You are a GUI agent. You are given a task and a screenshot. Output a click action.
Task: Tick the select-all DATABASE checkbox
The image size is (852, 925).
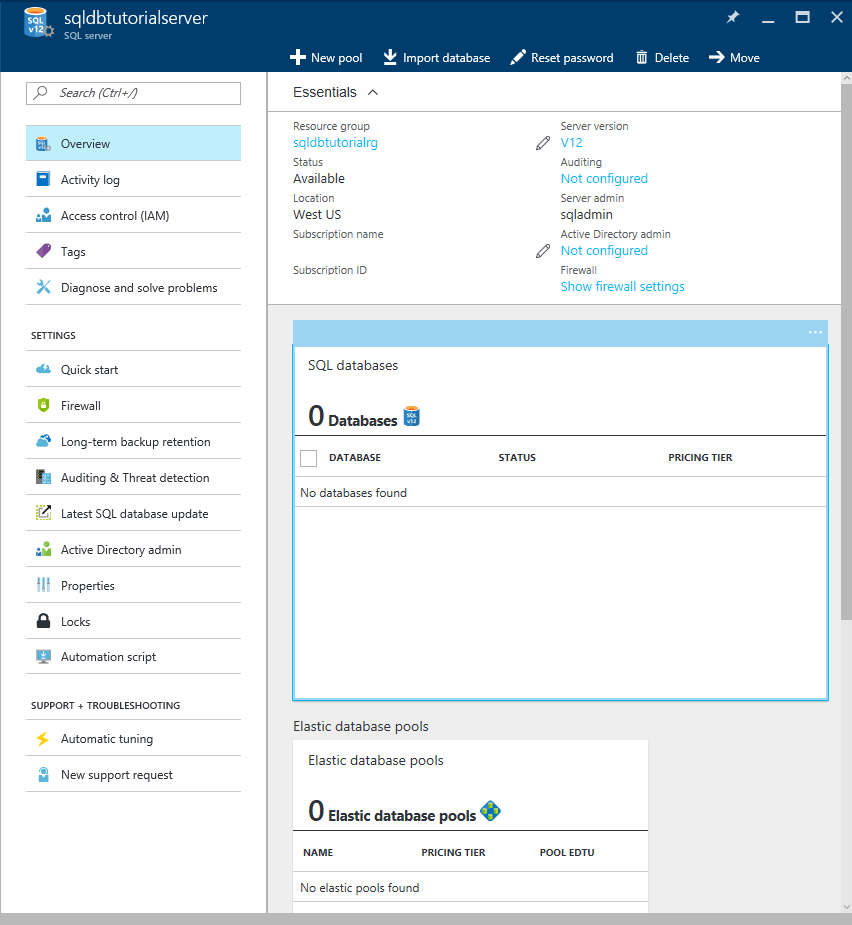(308, 458)
